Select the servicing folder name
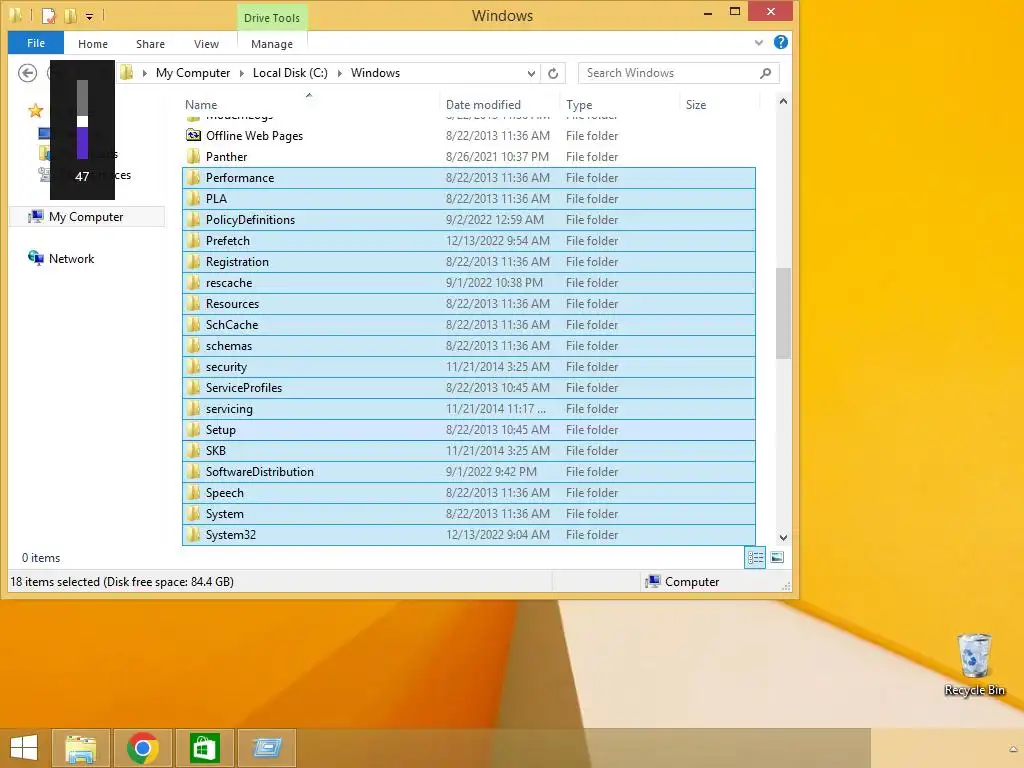The height and width of the screenshot is (768, 1024). (229, 409)
